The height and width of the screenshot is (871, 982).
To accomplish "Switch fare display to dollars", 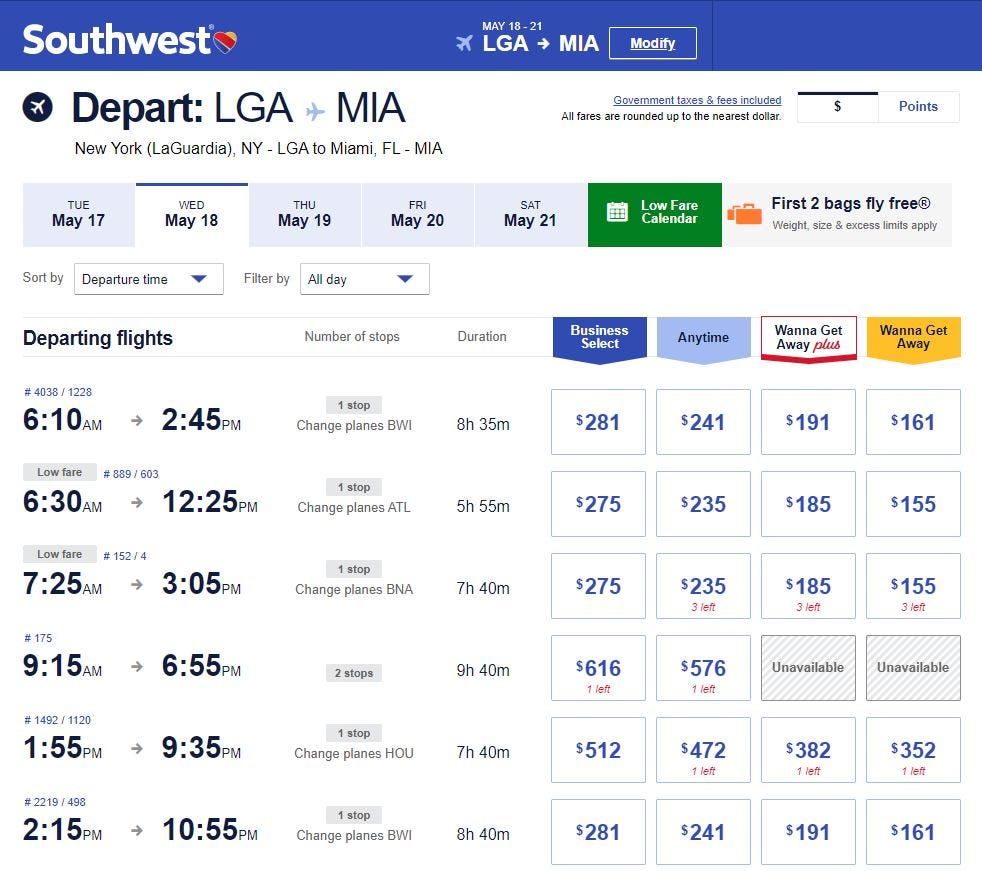I will tap(837, 107).
